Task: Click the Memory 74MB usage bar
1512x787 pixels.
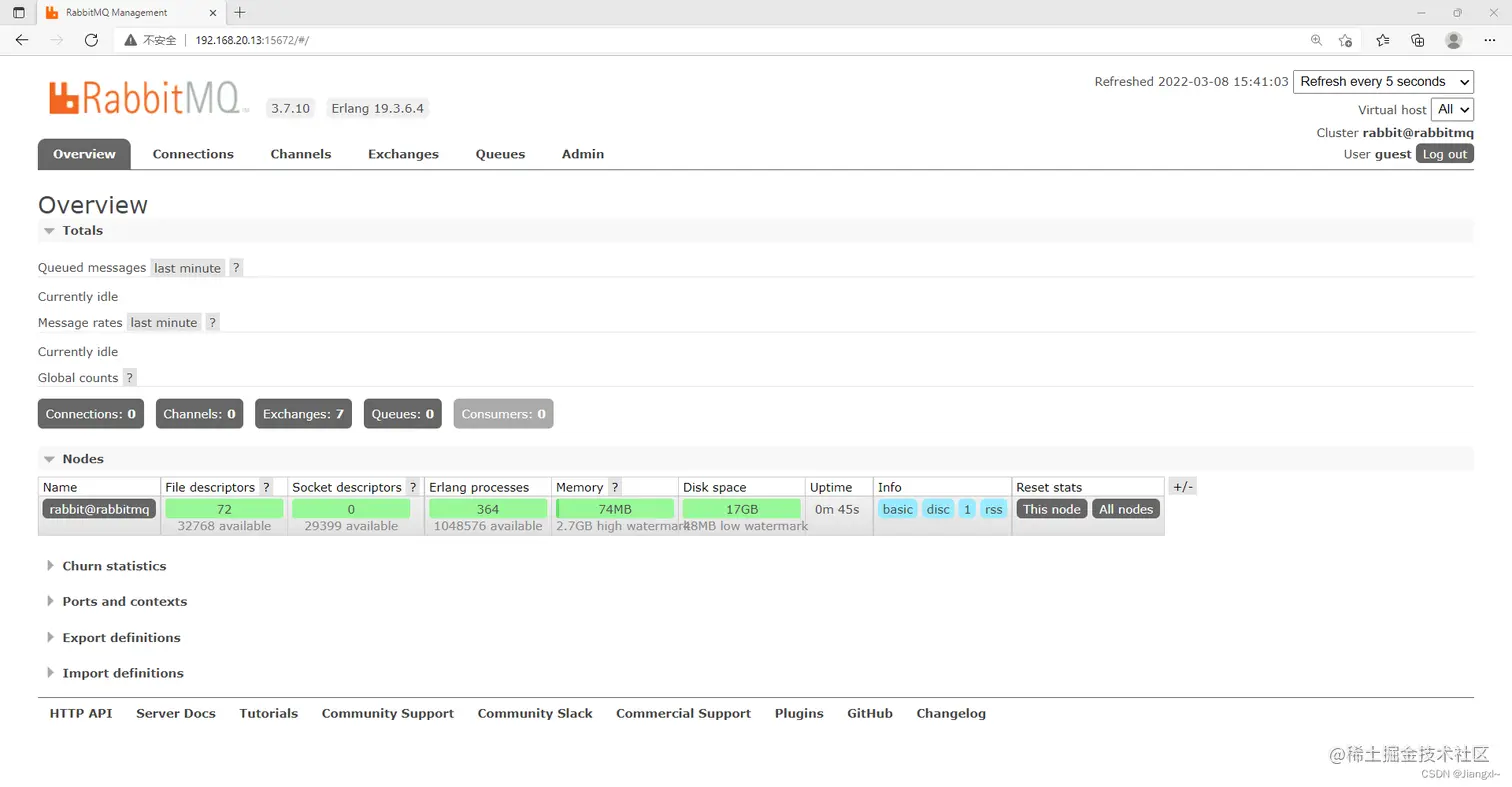Action: (x=615, y=509)
